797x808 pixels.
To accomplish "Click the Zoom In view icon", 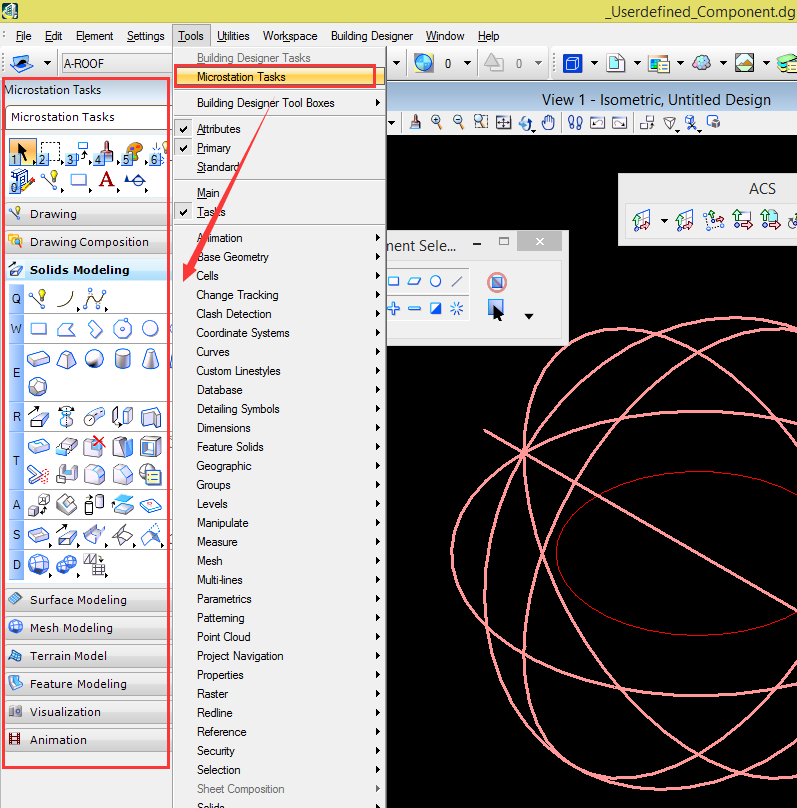I will pos(437,122).
